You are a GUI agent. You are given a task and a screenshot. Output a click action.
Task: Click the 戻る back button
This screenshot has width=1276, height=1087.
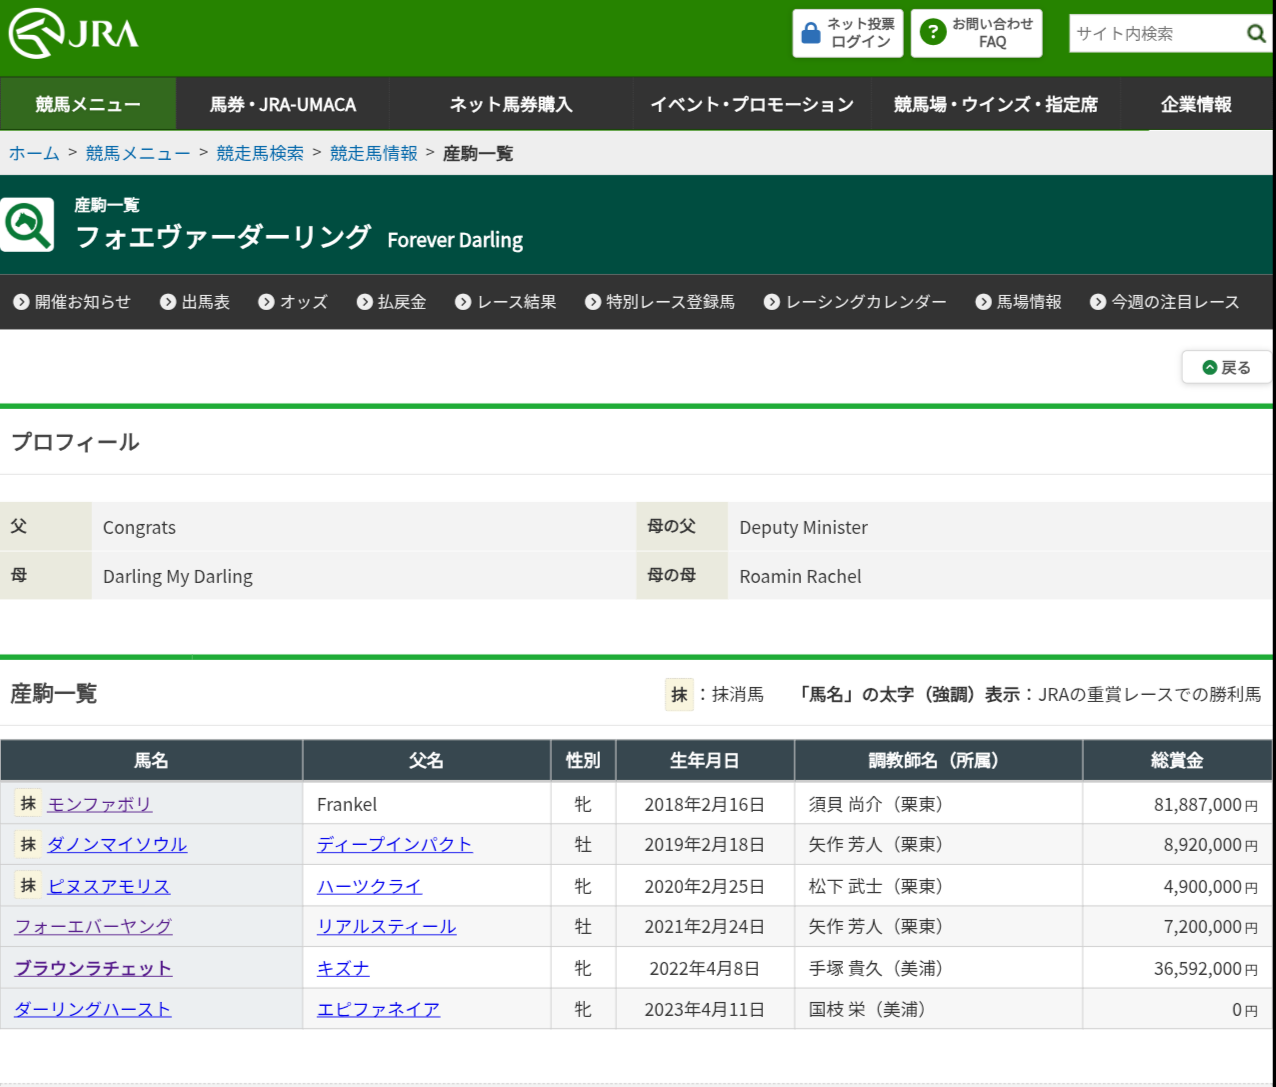[x=1226, y=367]
